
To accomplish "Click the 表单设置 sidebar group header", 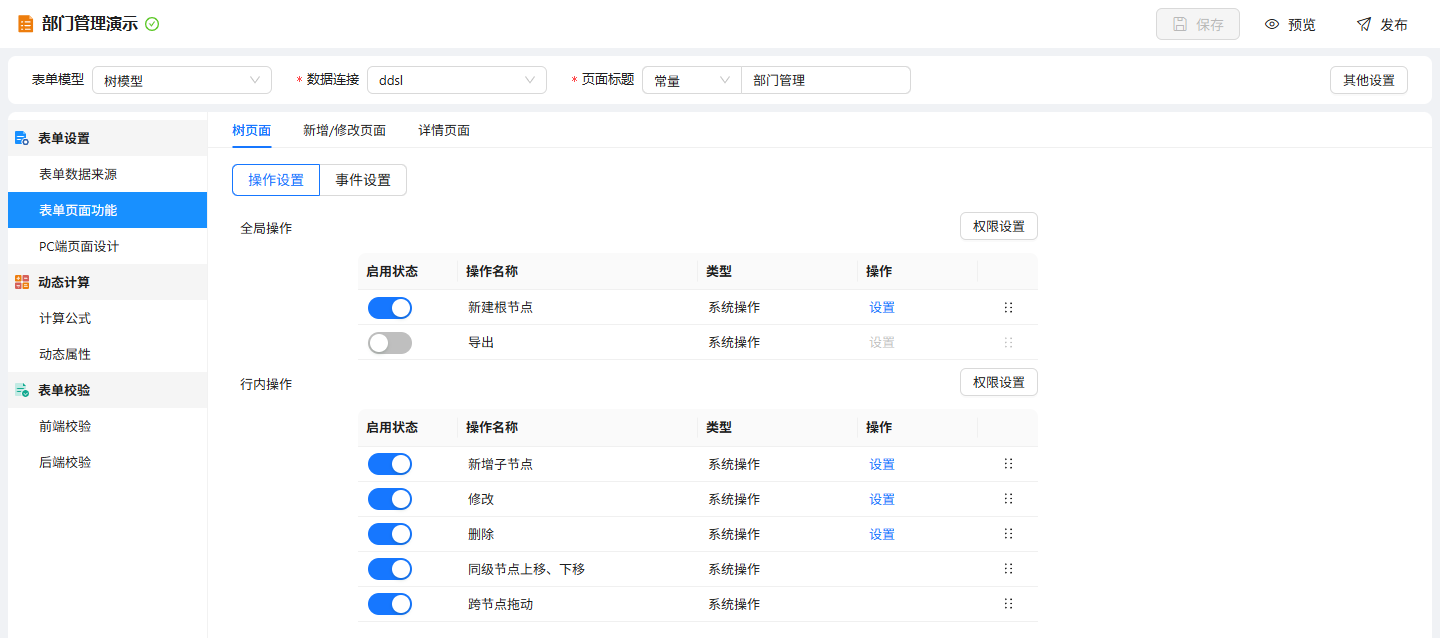I will click(108, 138).
